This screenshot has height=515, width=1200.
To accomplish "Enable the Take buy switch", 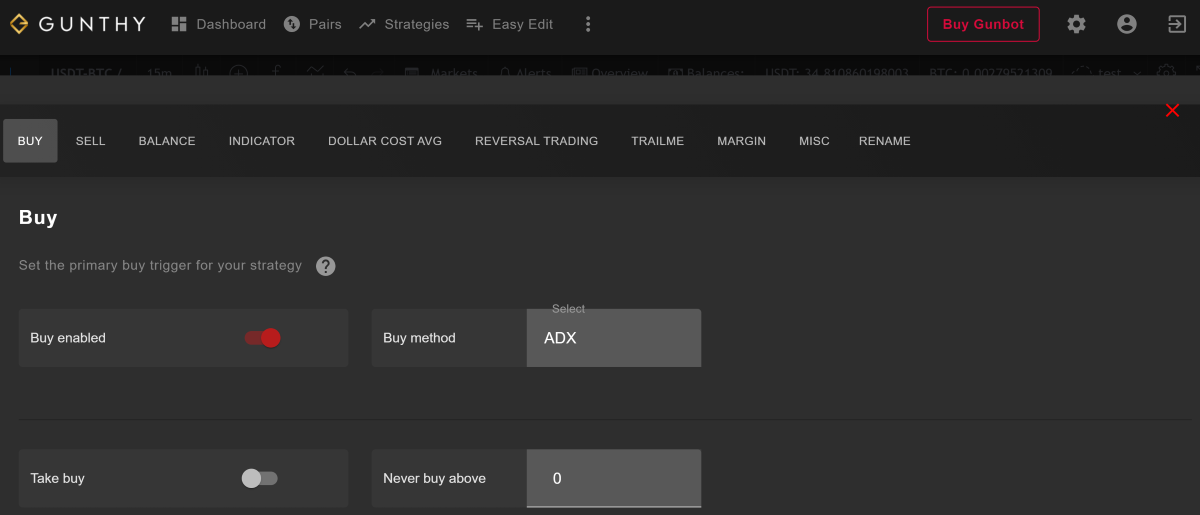I will pos(260,478).
